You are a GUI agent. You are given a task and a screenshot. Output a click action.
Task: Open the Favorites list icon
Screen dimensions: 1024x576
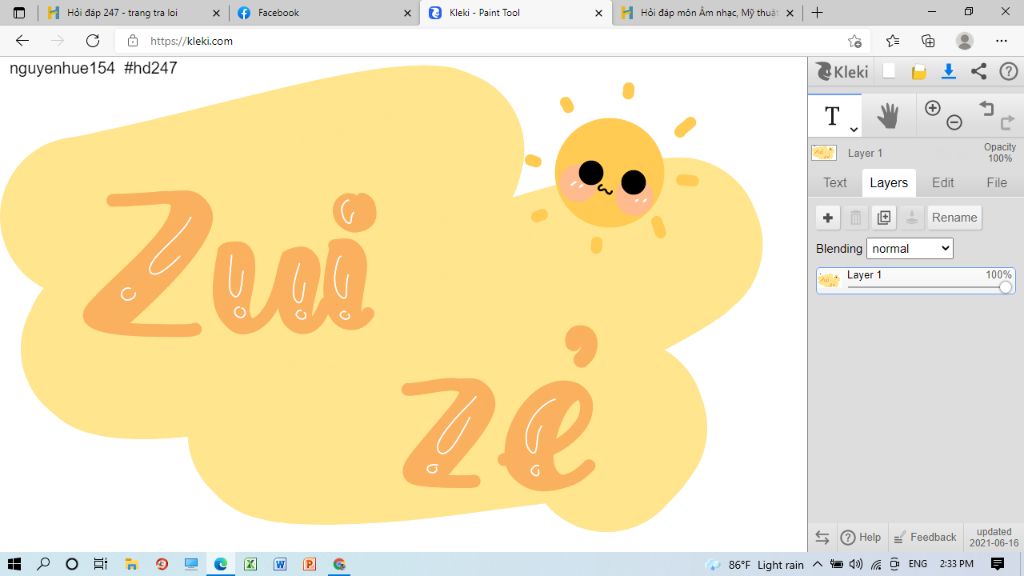coord(893,40)
